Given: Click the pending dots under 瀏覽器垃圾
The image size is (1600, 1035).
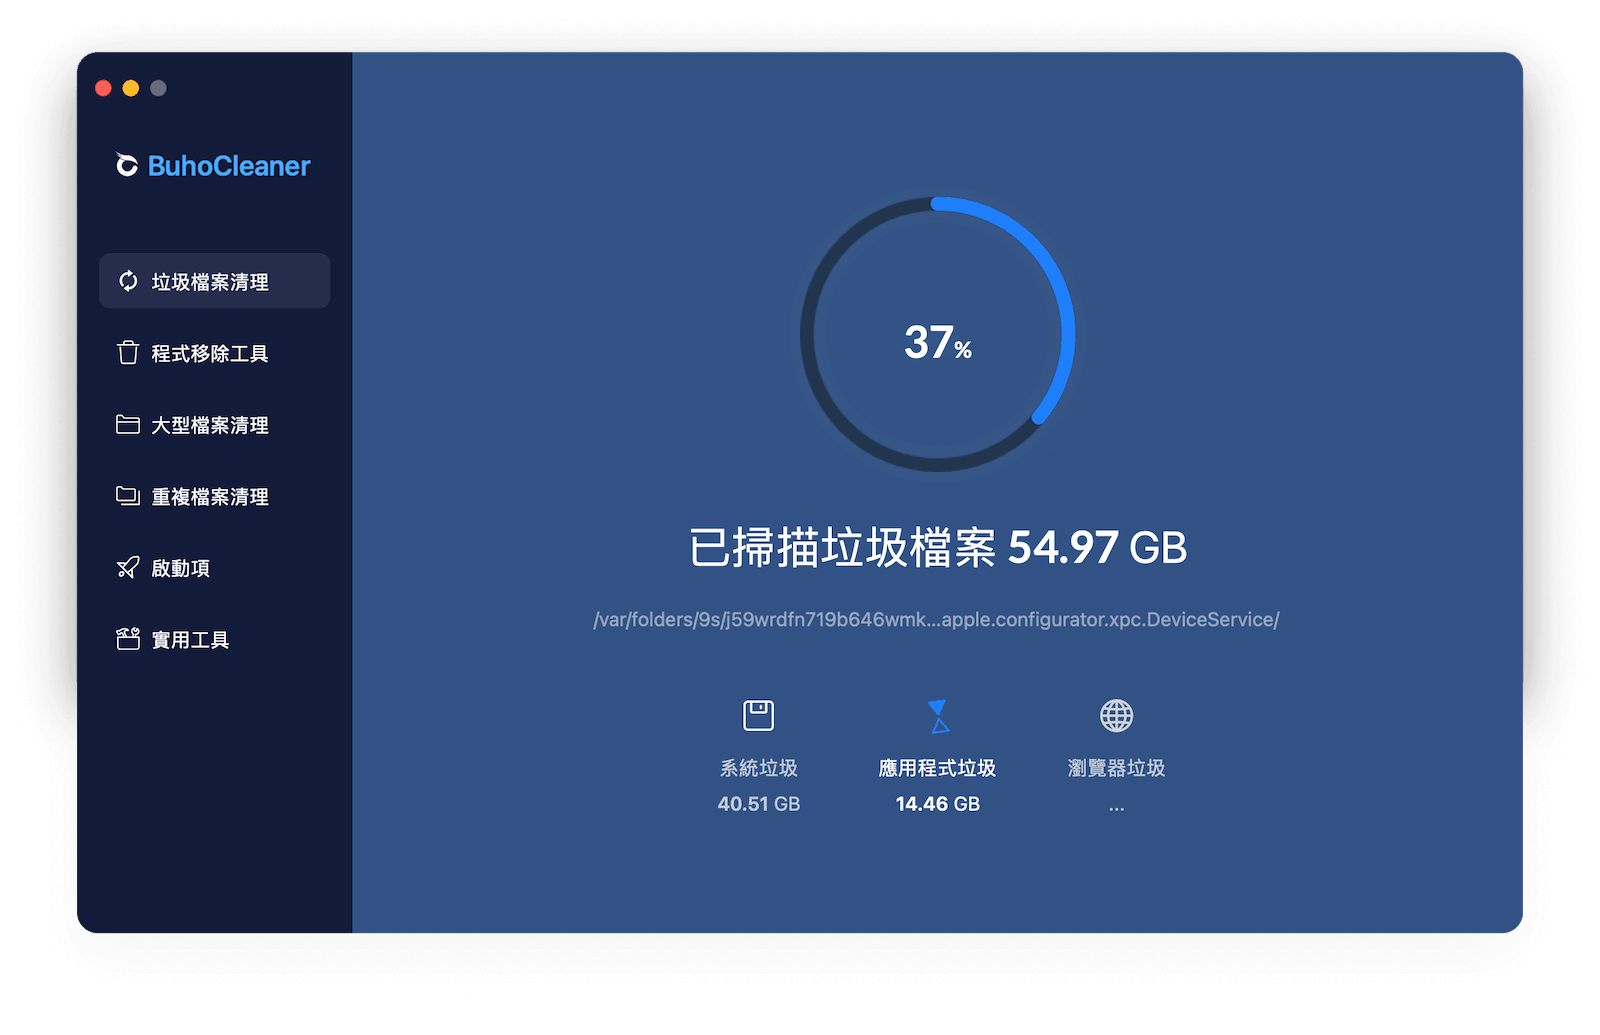Looking at the screenshot, I should pos(1116,808).
